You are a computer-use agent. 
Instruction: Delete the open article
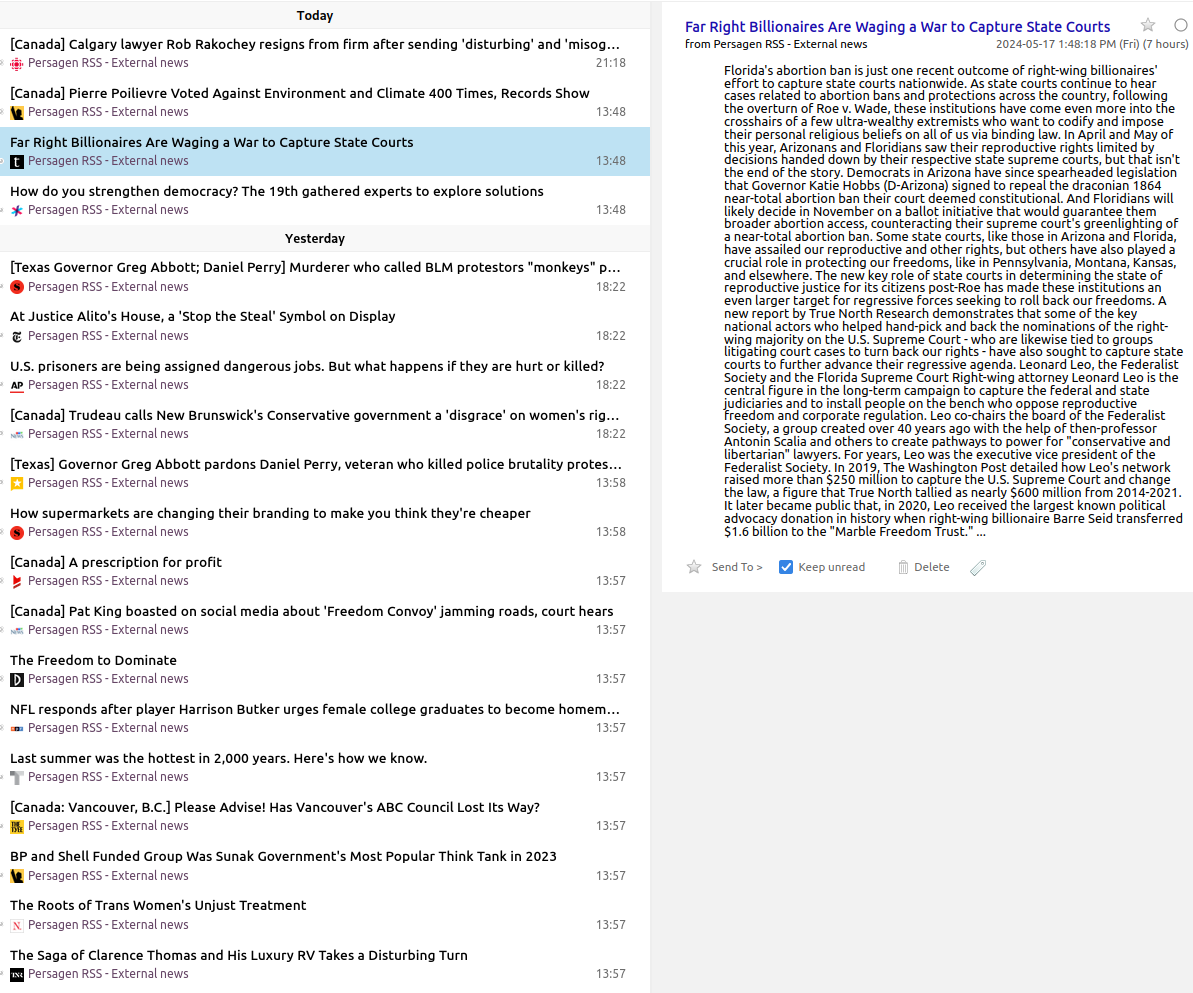(924, 567)
